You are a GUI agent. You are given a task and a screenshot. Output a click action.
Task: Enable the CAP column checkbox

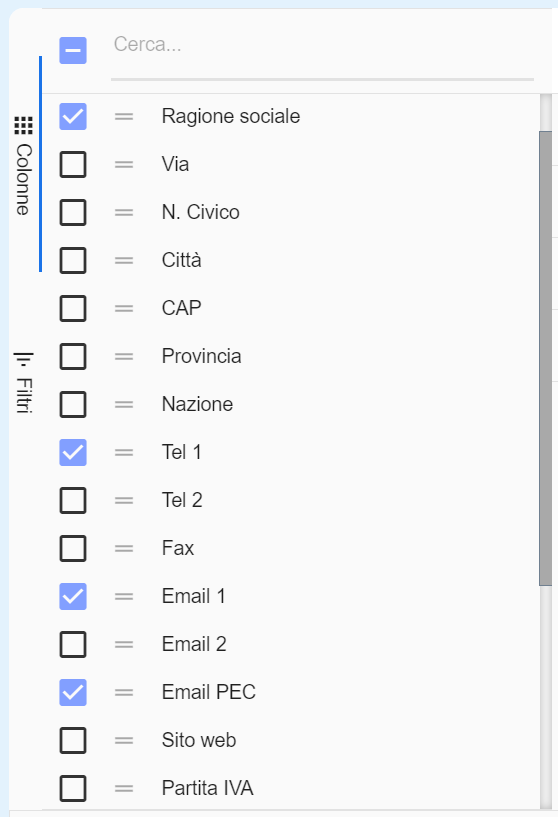point(73,308)
